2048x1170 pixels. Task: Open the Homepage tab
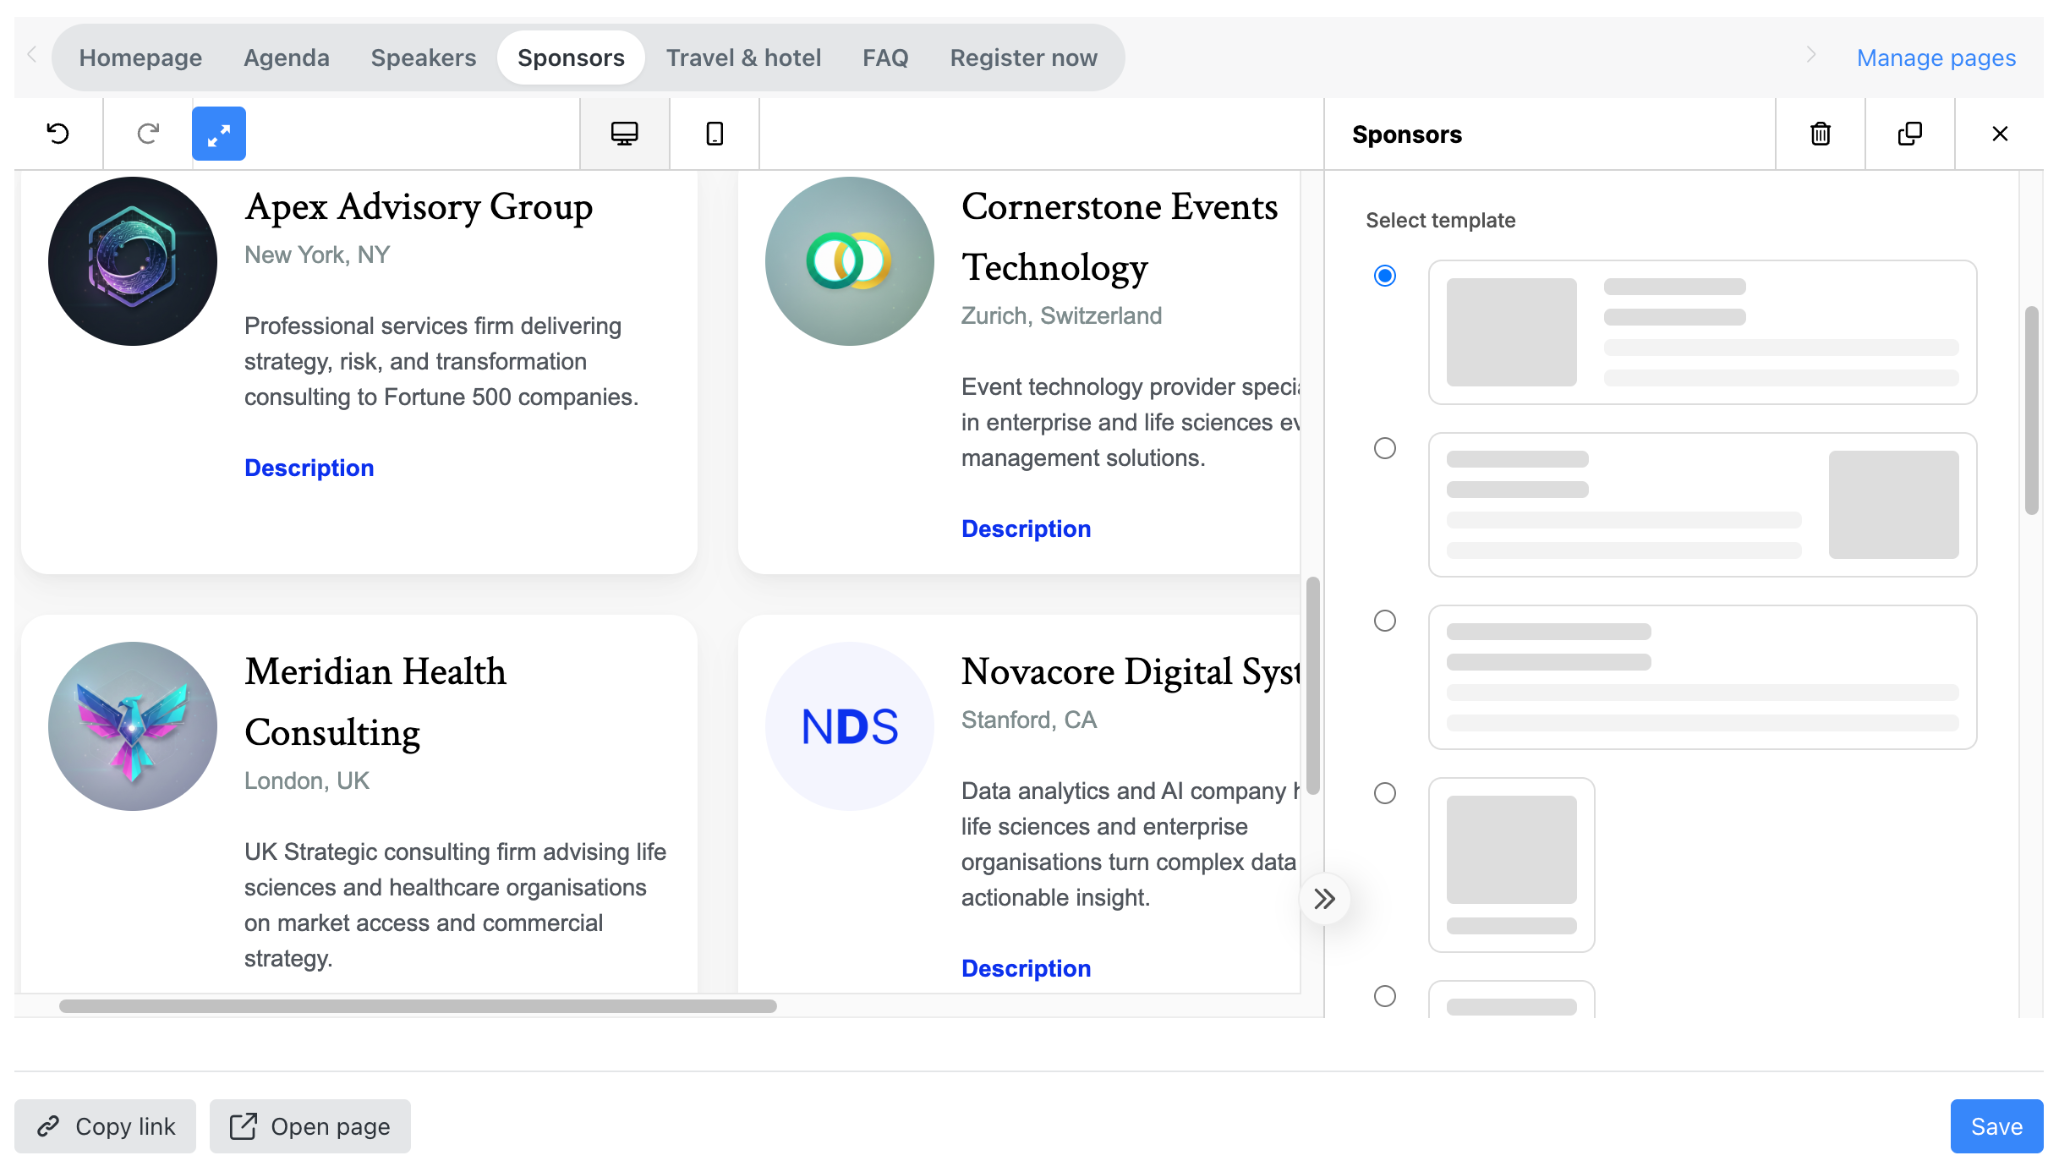point(141,58)
